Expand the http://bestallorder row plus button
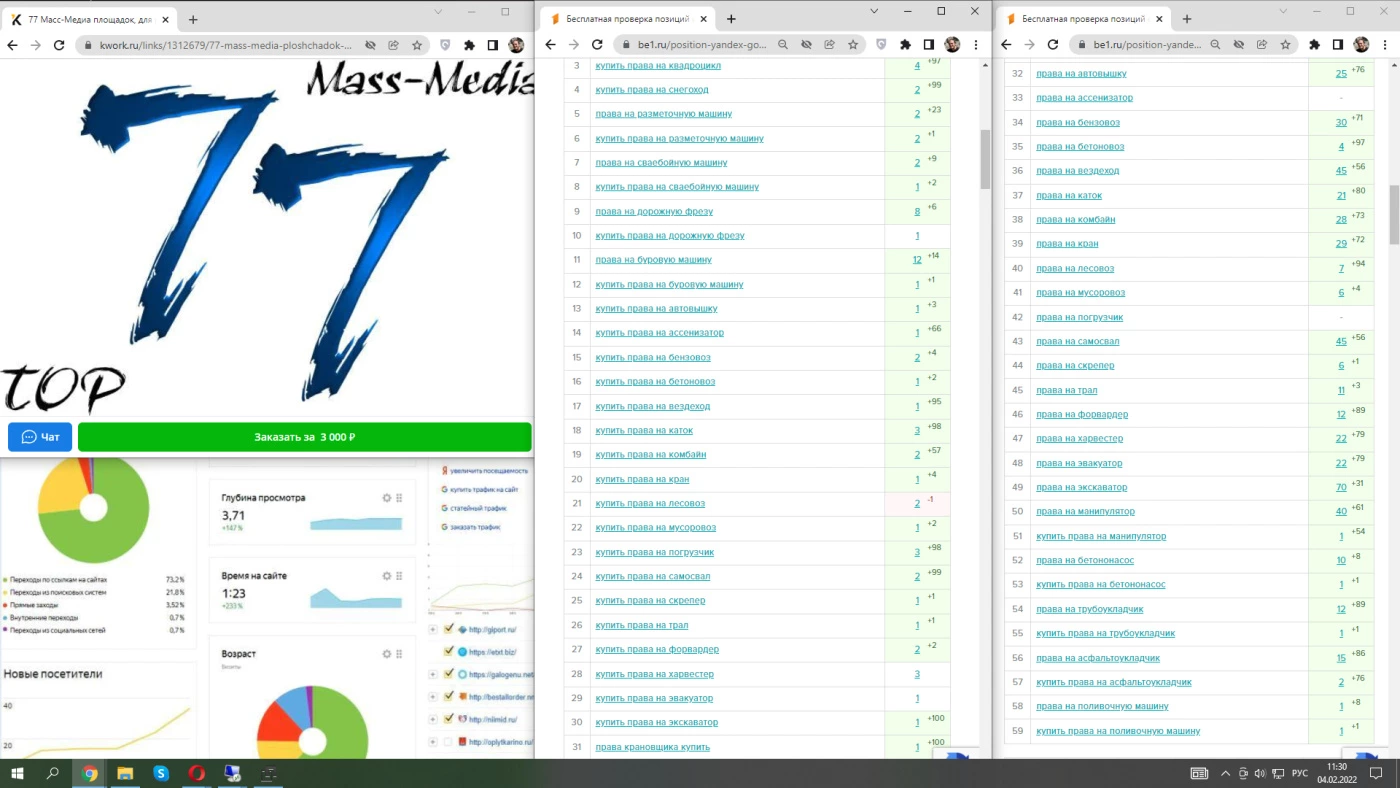1400x788 pixels. 433,697
